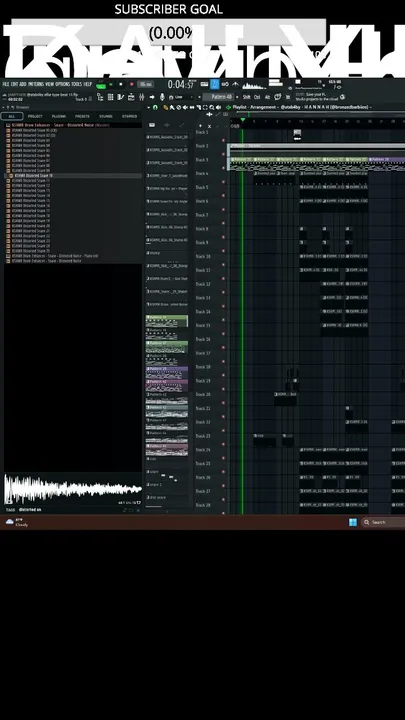
Task: Mute Track 27 via its LED
Action: point(224,499)
